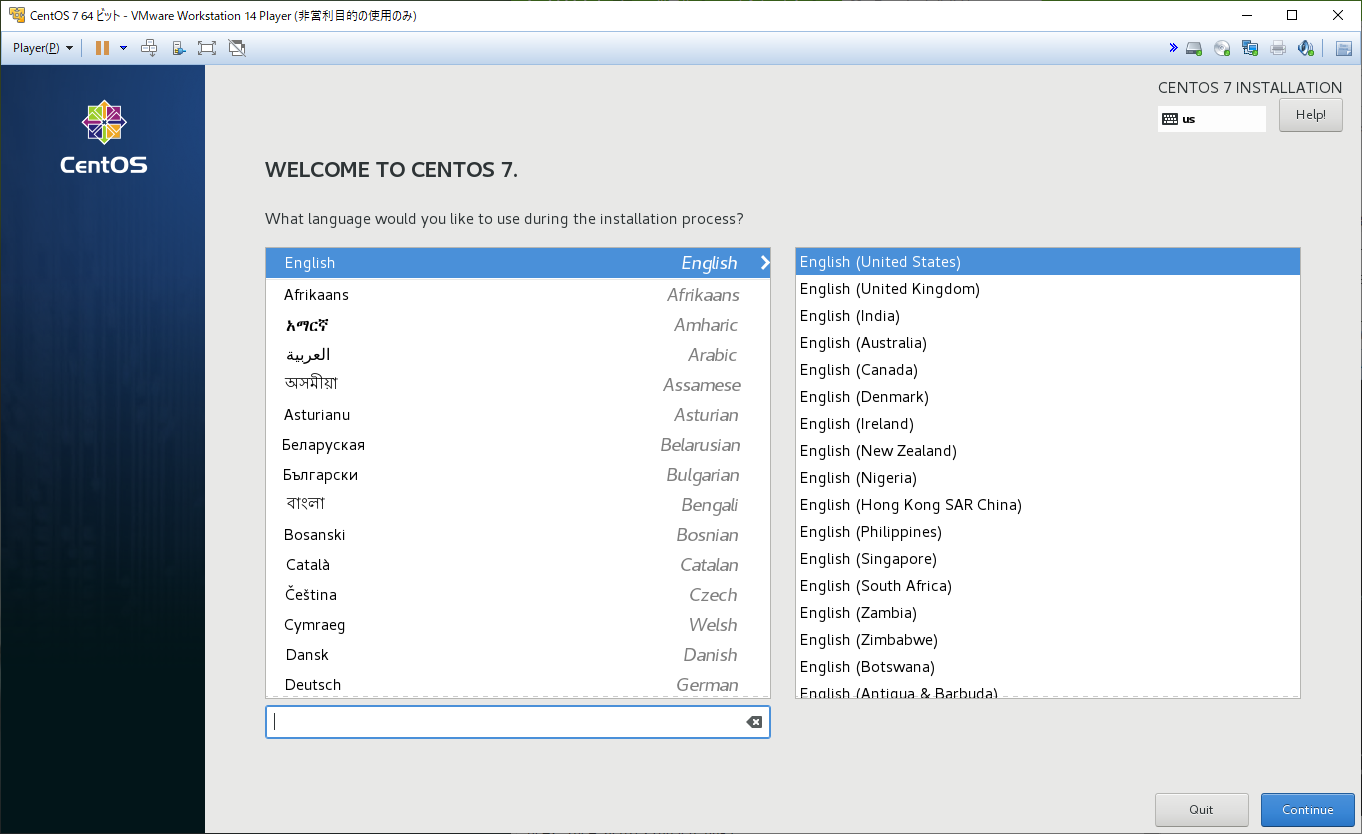Choose English (Nigeria) locale
Screen dimensions: 1362x834
(x=1048, y=478)
